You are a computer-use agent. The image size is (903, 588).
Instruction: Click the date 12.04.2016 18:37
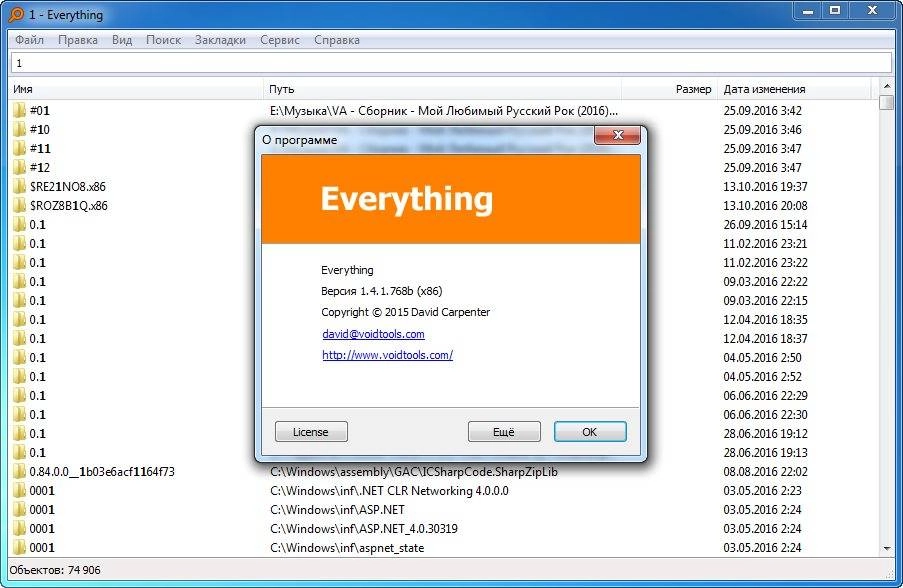765,339
